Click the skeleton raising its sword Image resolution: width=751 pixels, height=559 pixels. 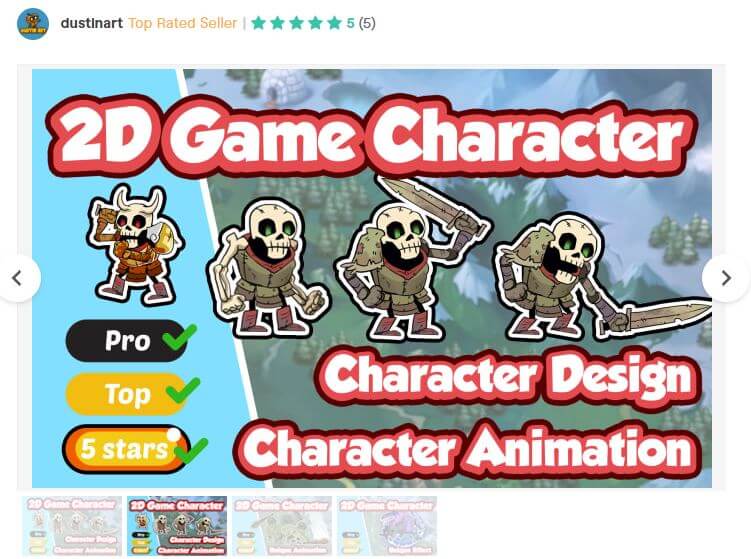(x=412, y=259)
